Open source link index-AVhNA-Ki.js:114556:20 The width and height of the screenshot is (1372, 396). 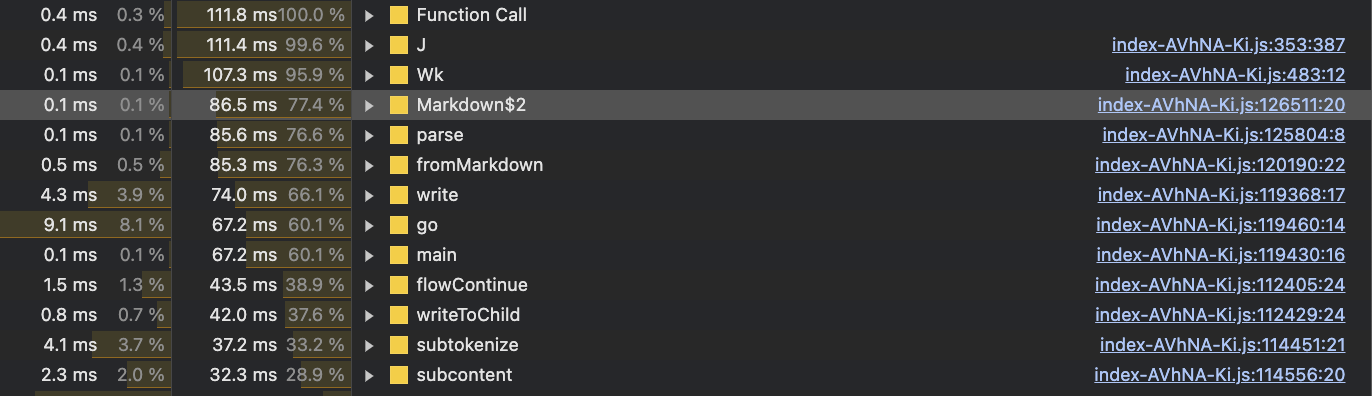coord(1219,375)
